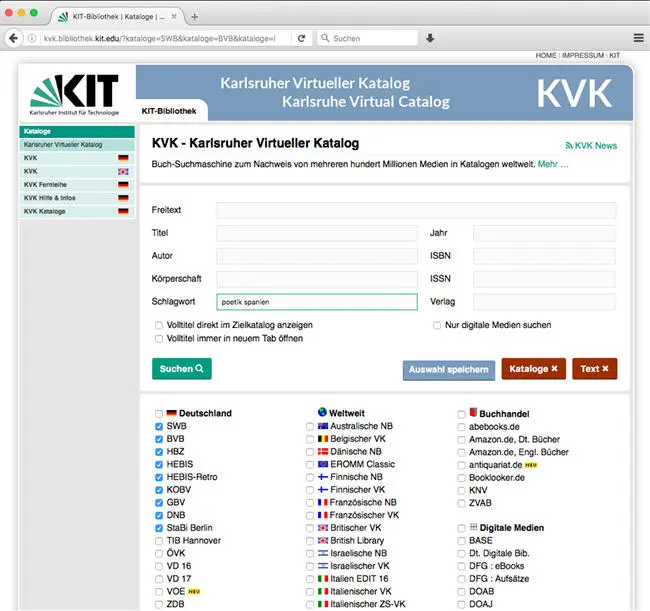Click the Israeli flag for Israelische NB
This screenshot has height=611, width=650.
(x=323, y=553)
